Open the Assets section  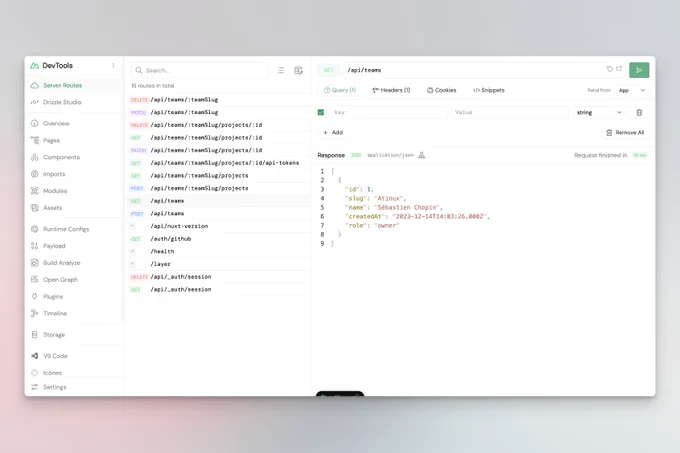74,208
